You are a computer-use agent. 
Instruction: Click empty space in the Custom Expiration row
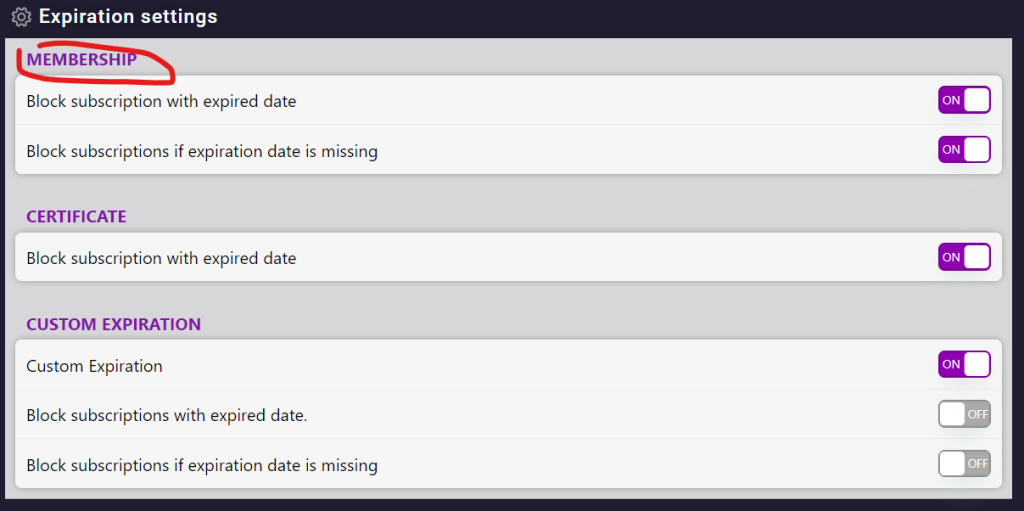click(x=550, y=366)
